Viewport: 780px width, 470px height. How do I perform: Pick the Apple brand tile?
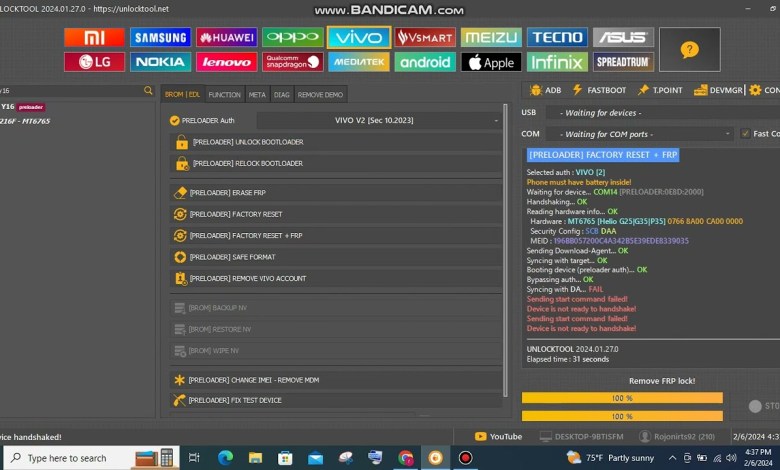tap(490, 62)
